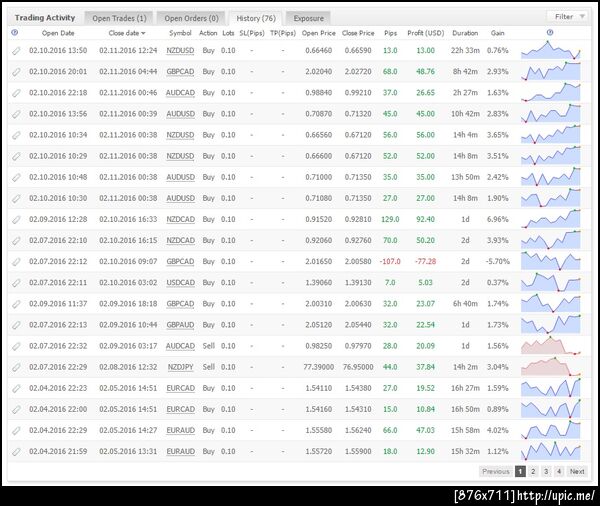View EURAUD 1.12% gain sparkline chart
This screenshot has height=506, width=600.
[551, 451]
